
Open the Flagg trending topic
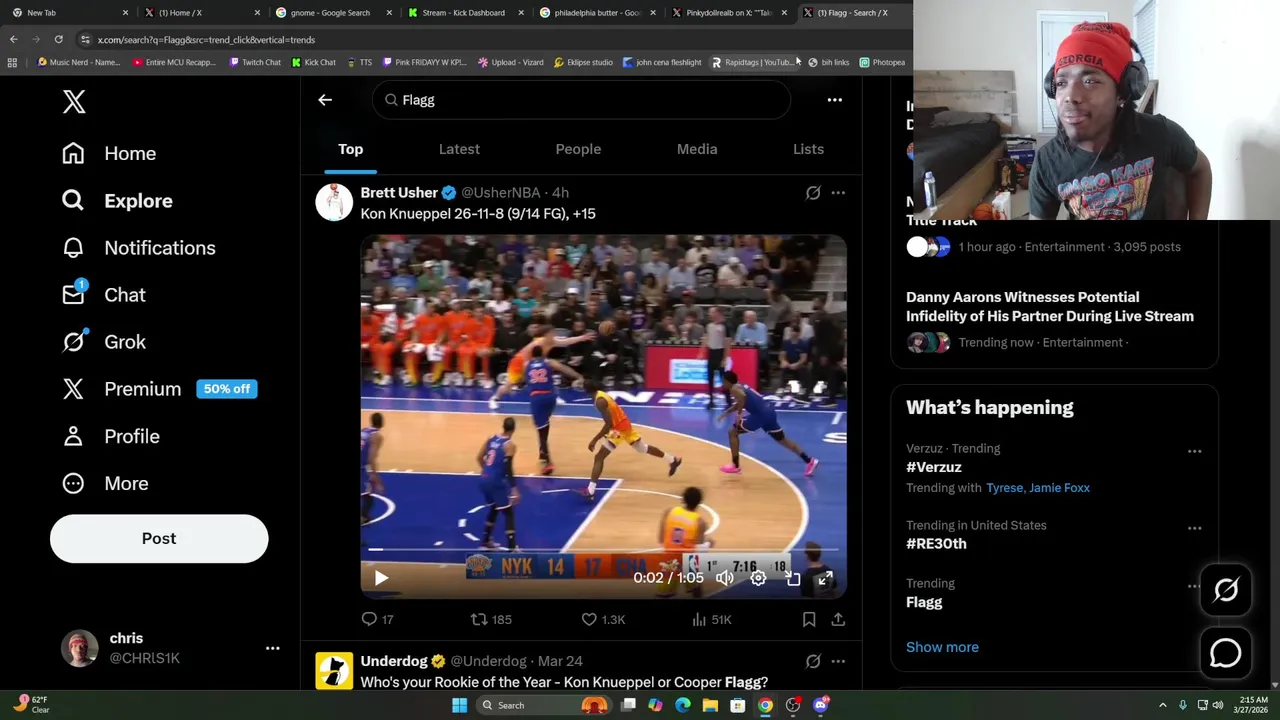[x=924, y=602]
